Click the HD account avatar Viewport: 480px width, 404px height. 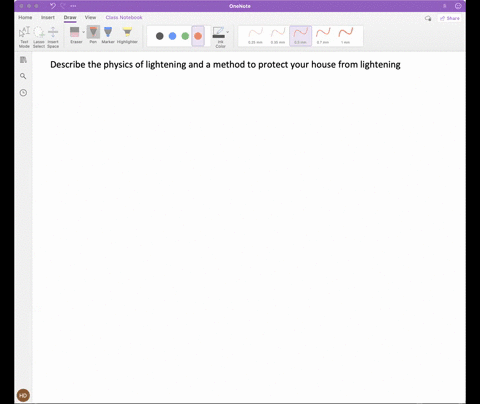pyautogui.click(x=23, y=395)
